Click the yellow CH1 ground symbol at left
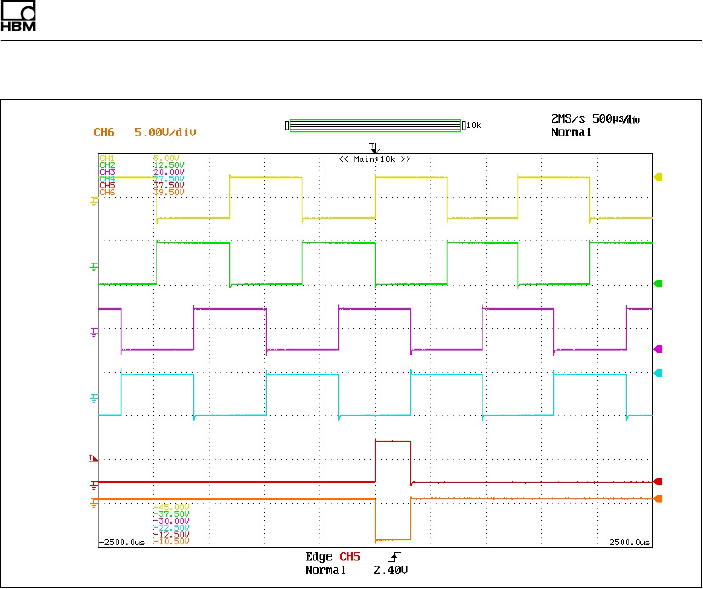 (x=94, y=201)
